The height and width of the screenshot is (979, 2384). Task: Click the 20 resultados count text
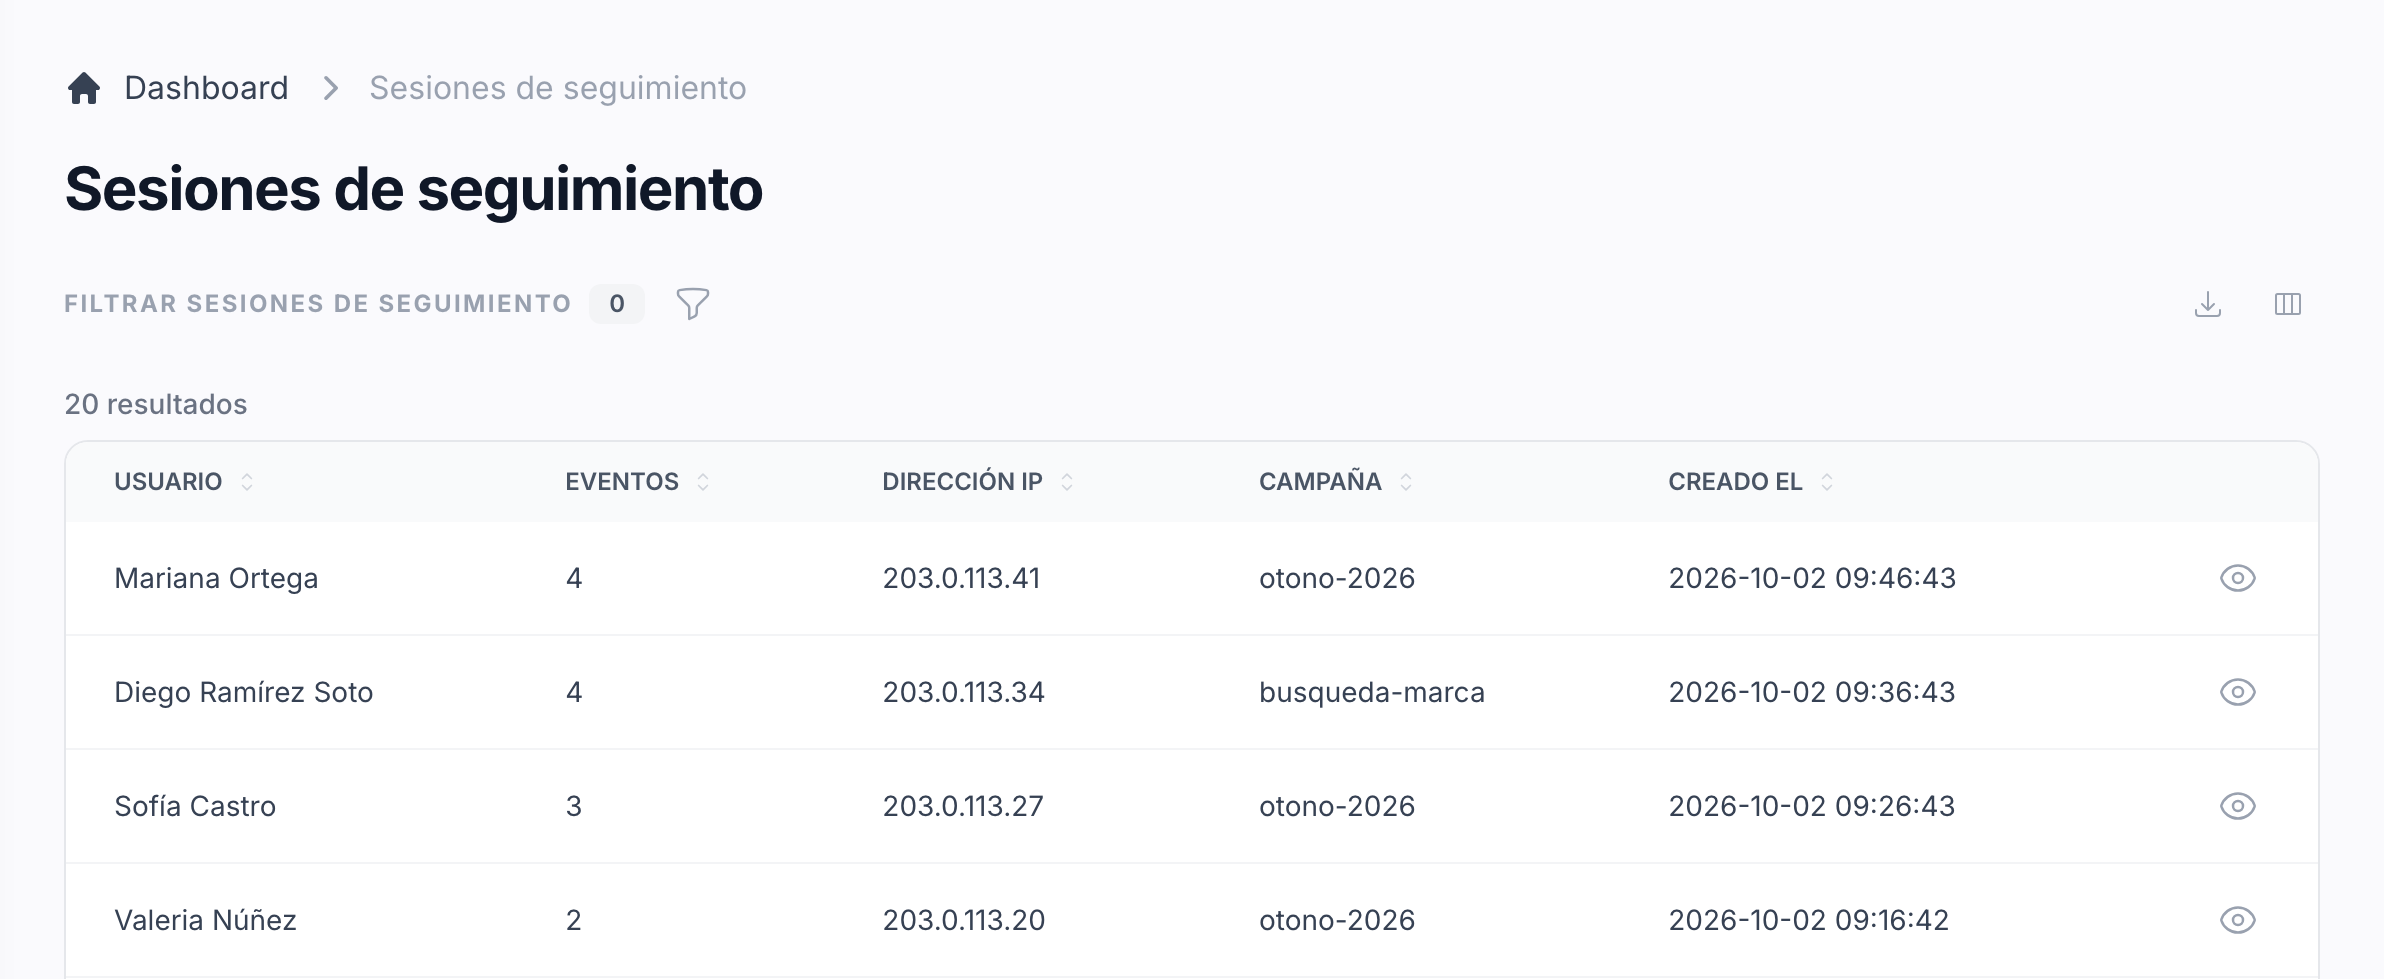pyautogui.click(x=156, y=404)
